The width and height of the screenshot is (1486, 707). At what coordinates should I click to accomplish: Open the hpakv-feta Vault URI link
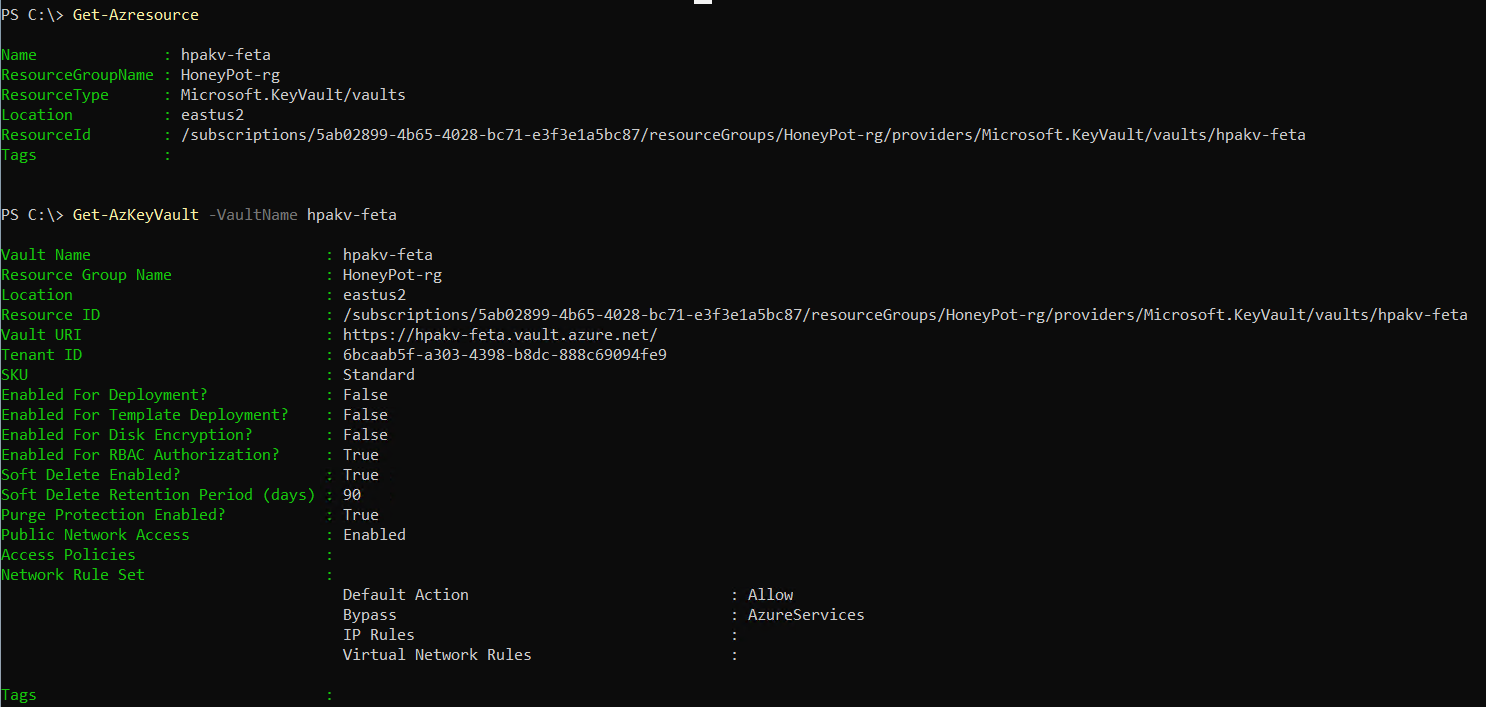coord(500,335)
